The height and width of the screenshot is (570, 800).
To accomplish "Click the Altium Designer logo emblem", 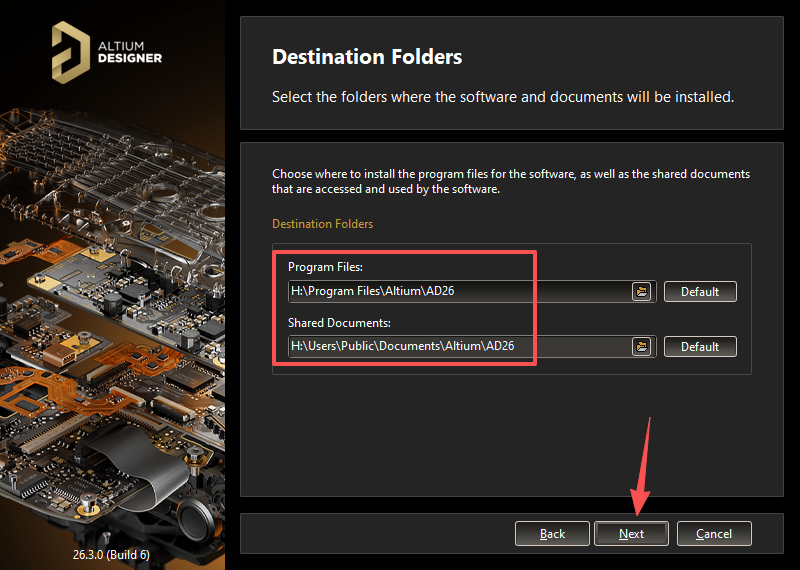I will 71,50.
